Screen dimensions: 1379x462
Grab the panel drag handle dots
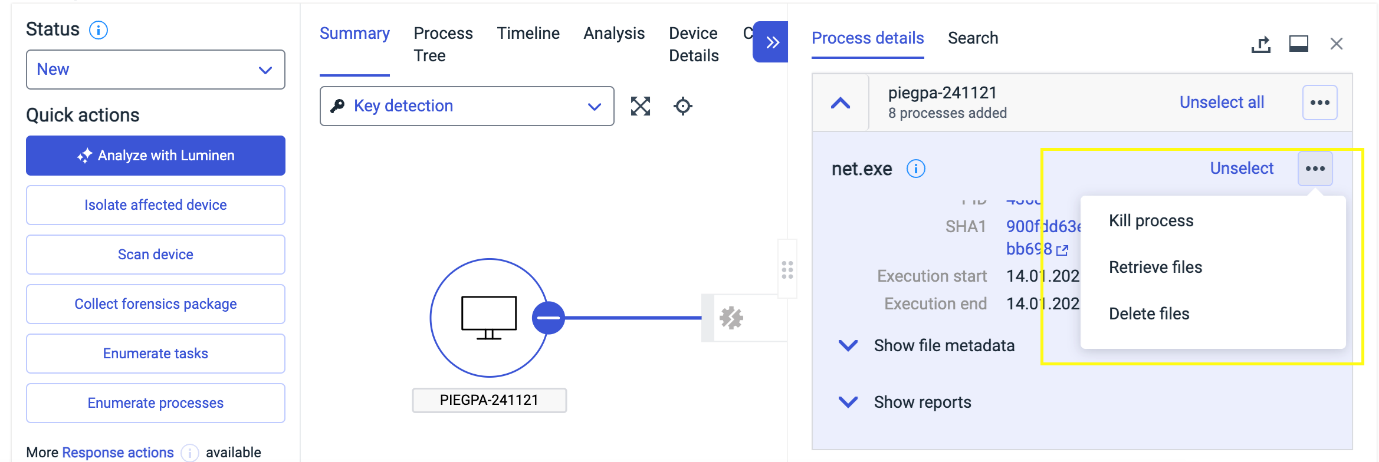[x=787, y=270]
